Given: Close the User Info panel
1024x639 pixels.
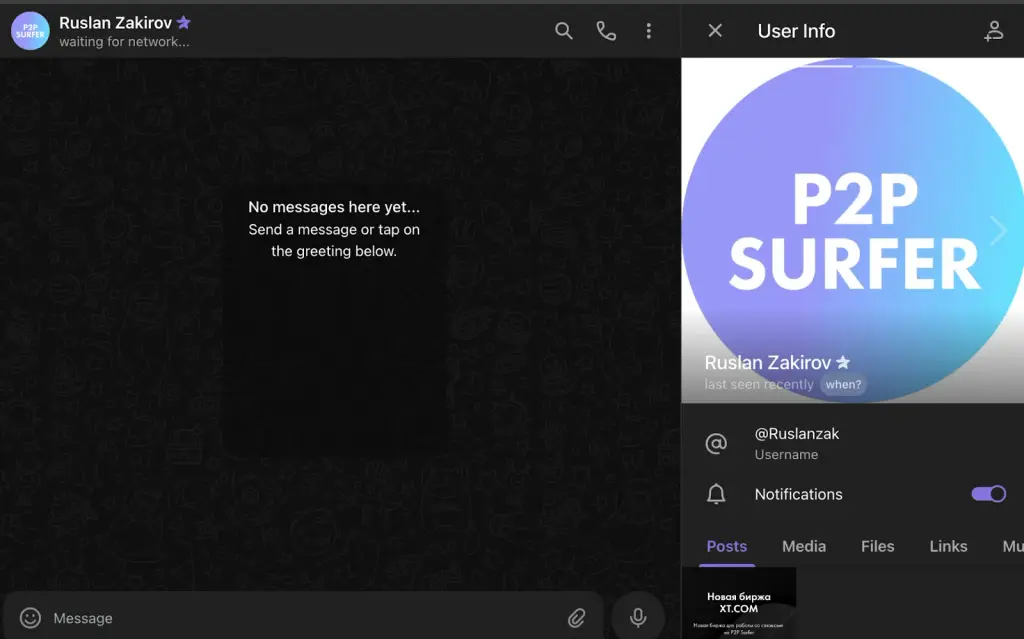Looking at the screenshot, I should (715, 31).
